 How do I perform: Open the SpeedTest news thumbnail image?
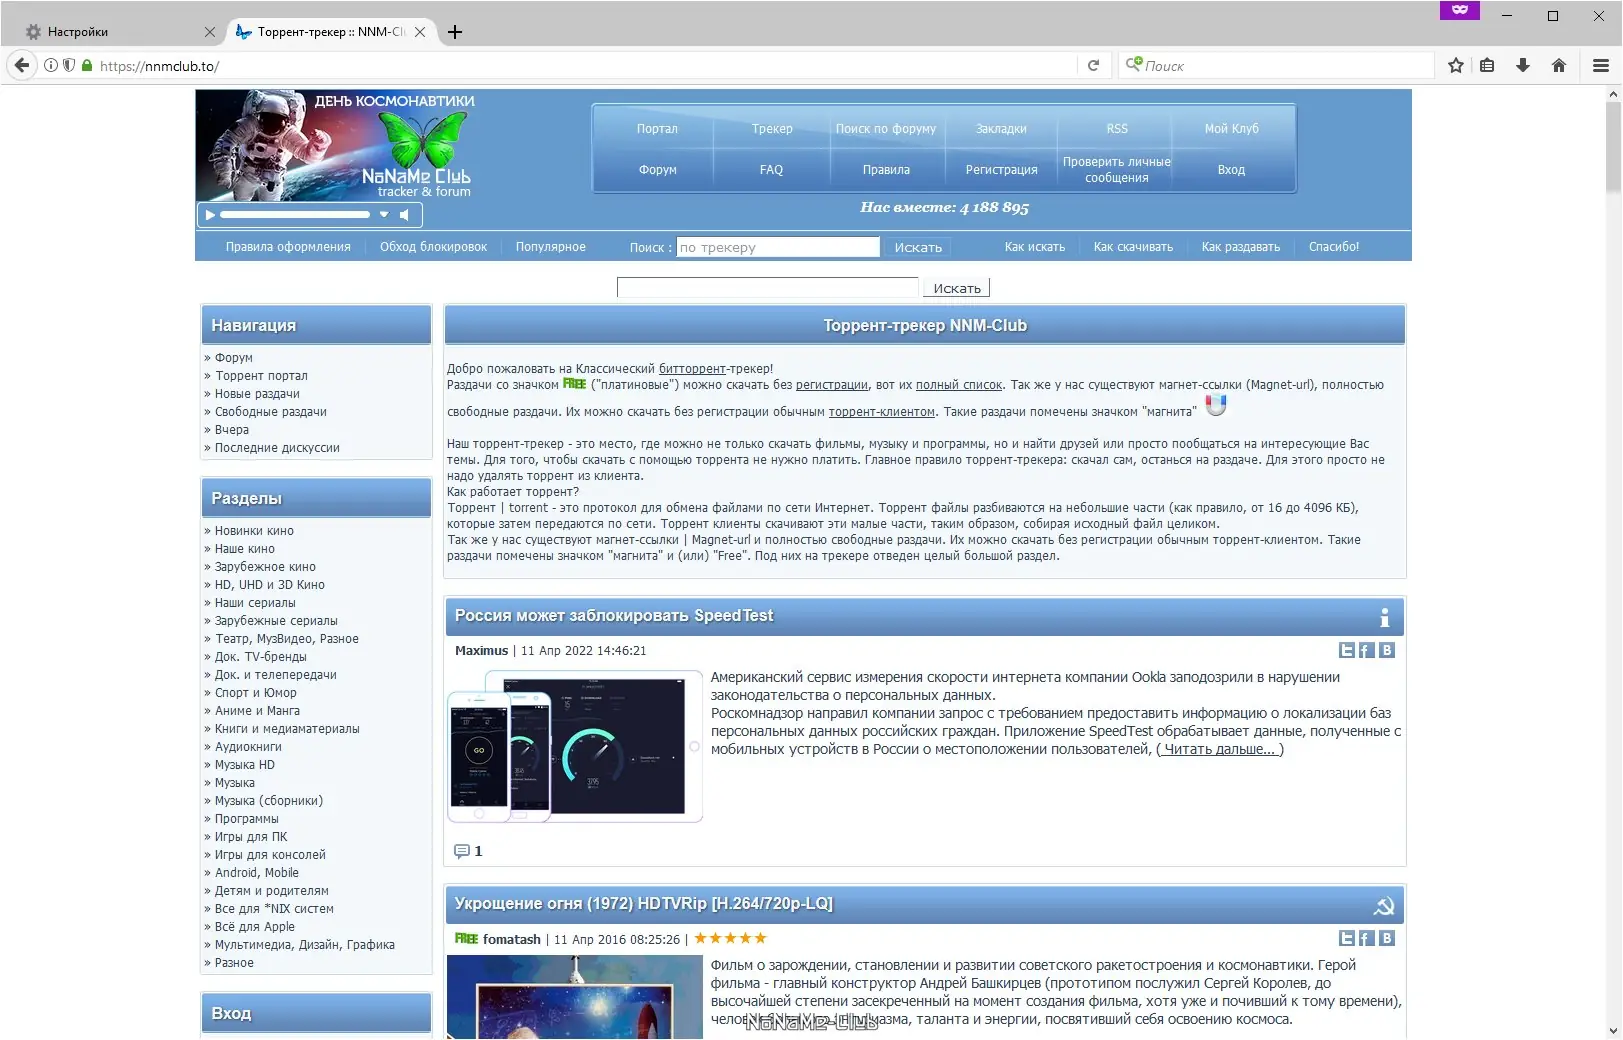(575, 747)
